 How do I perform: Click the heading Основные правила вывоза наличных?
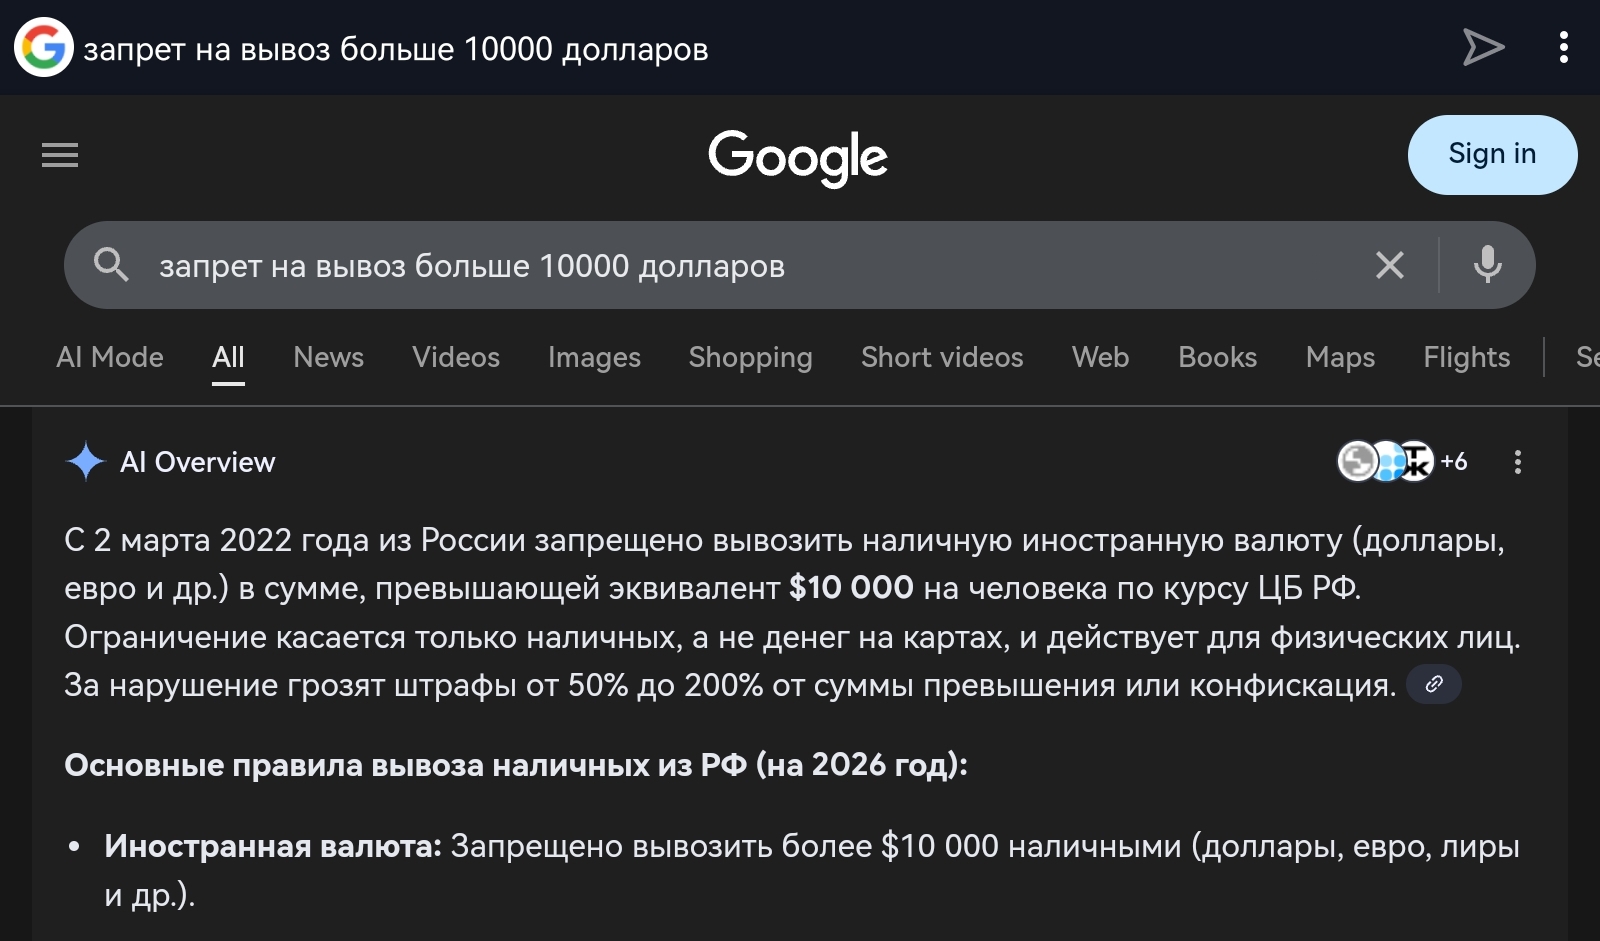[x=516, y=765]
